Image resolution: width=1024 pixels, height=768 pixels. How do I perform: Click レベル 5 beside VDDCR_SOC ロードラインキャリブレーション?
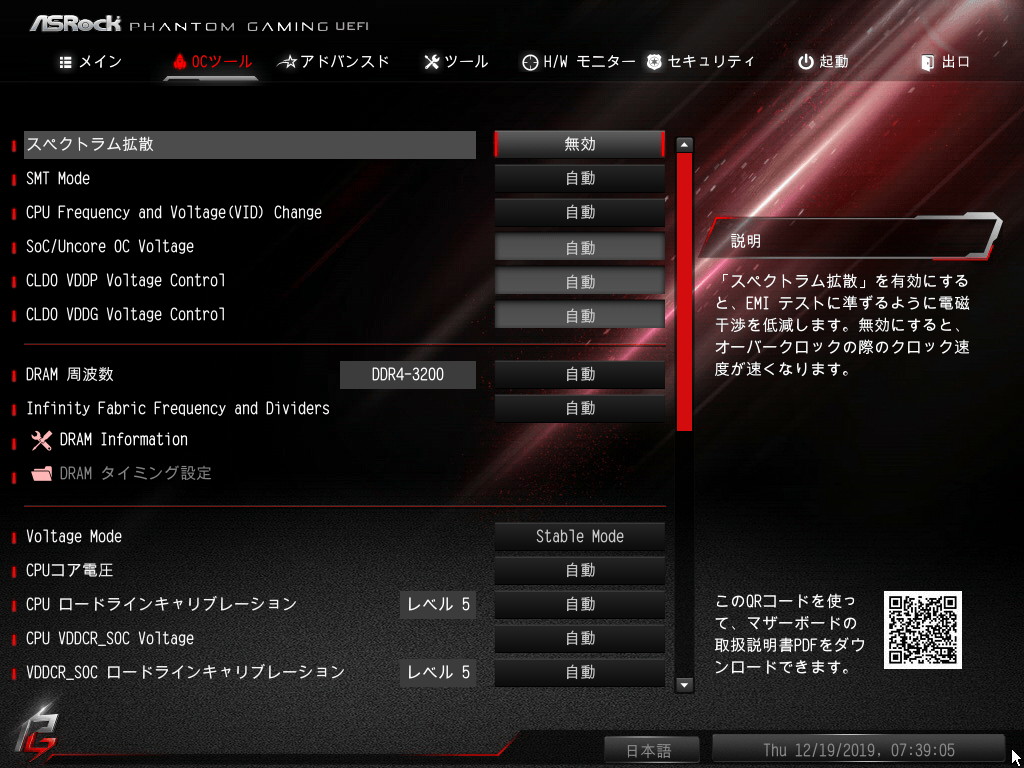[x=438, y=673]
